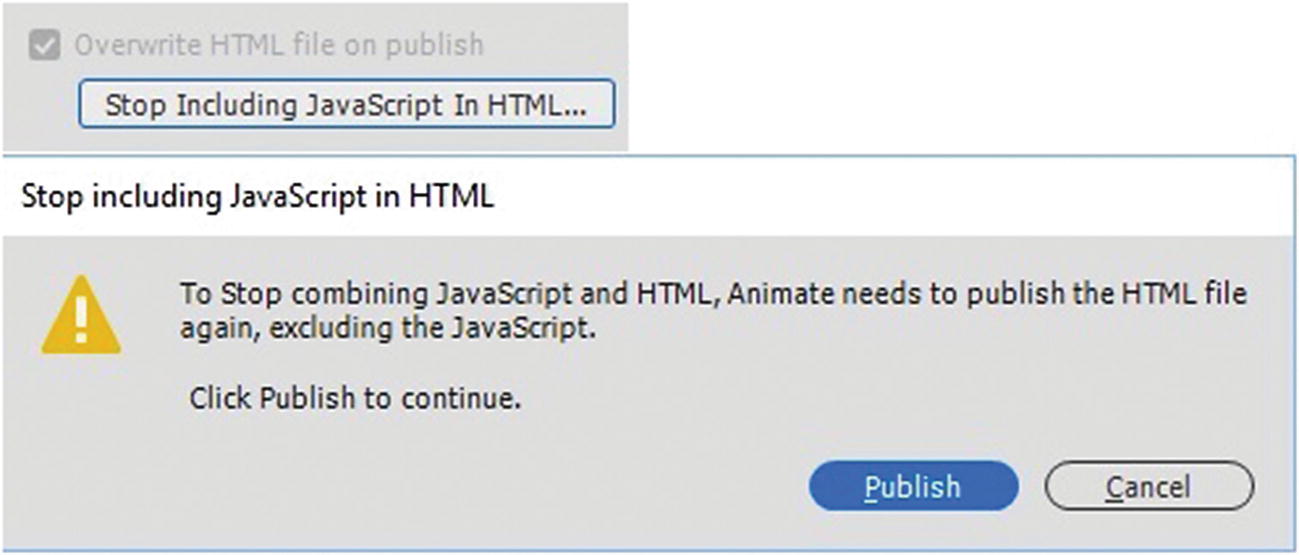Click the message line starting "To Stop combining JavaScript"
The width and height of the screenshot is (1299, 555).
click(x=714, y=295)
